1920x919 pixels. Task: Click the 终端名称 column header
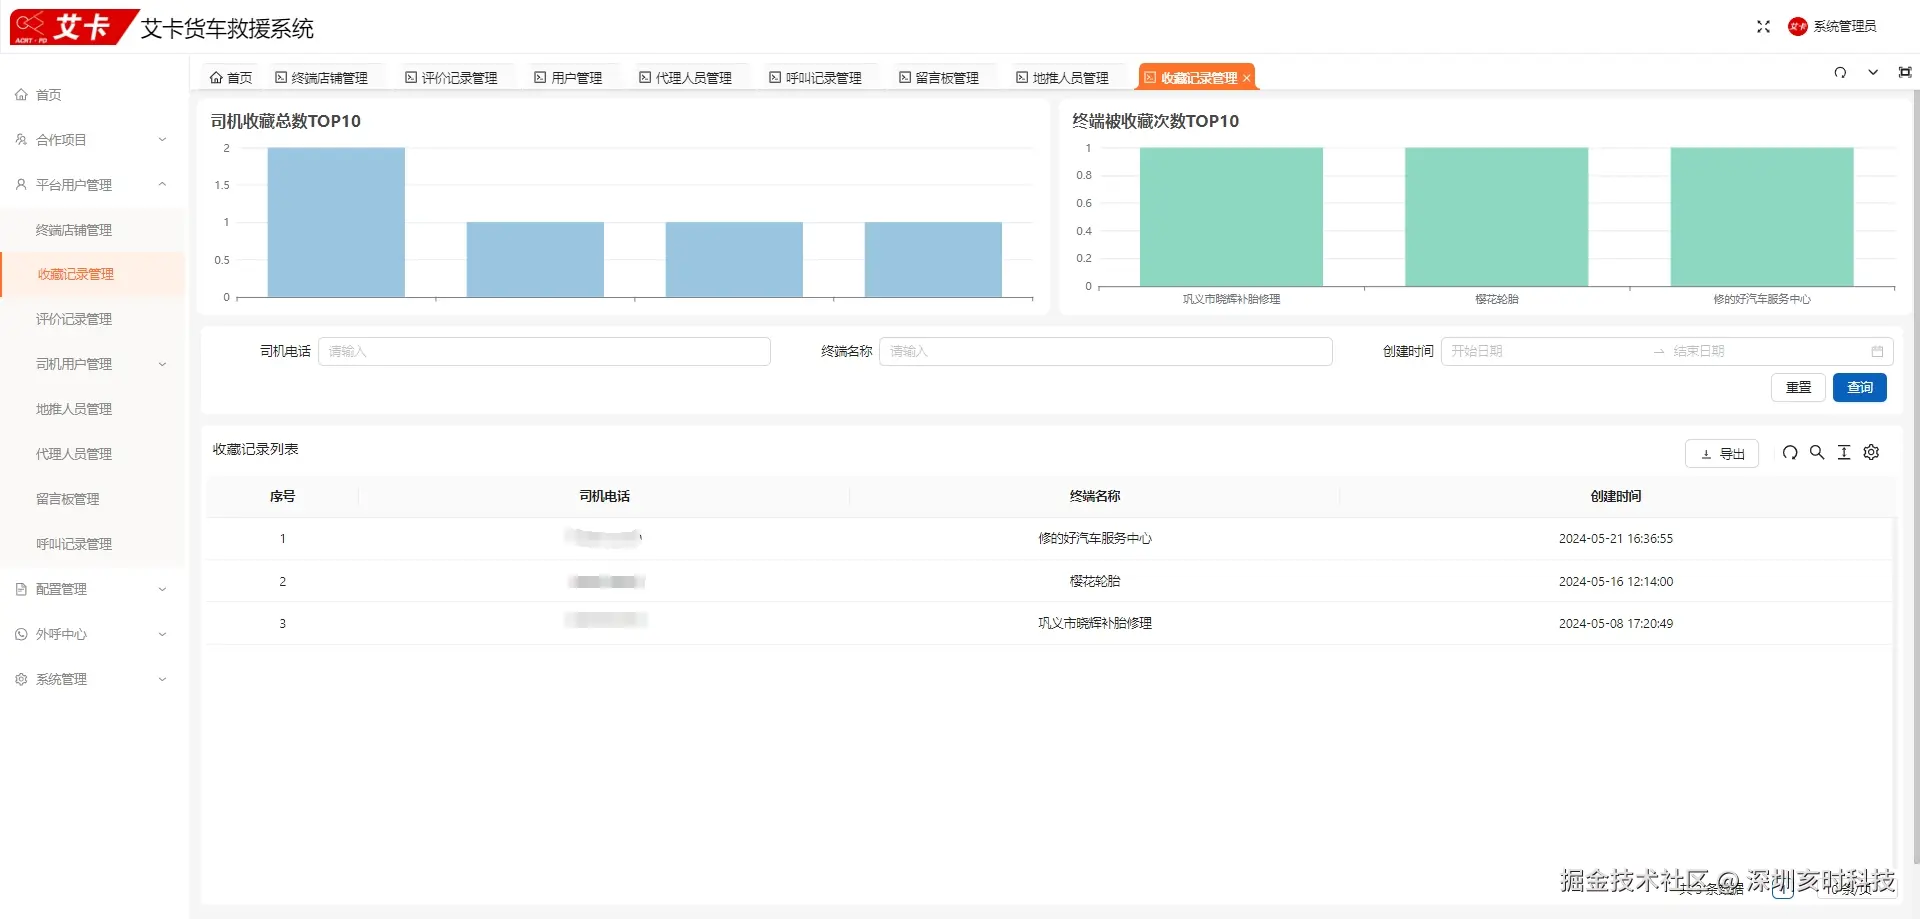tap(1094, 497)
